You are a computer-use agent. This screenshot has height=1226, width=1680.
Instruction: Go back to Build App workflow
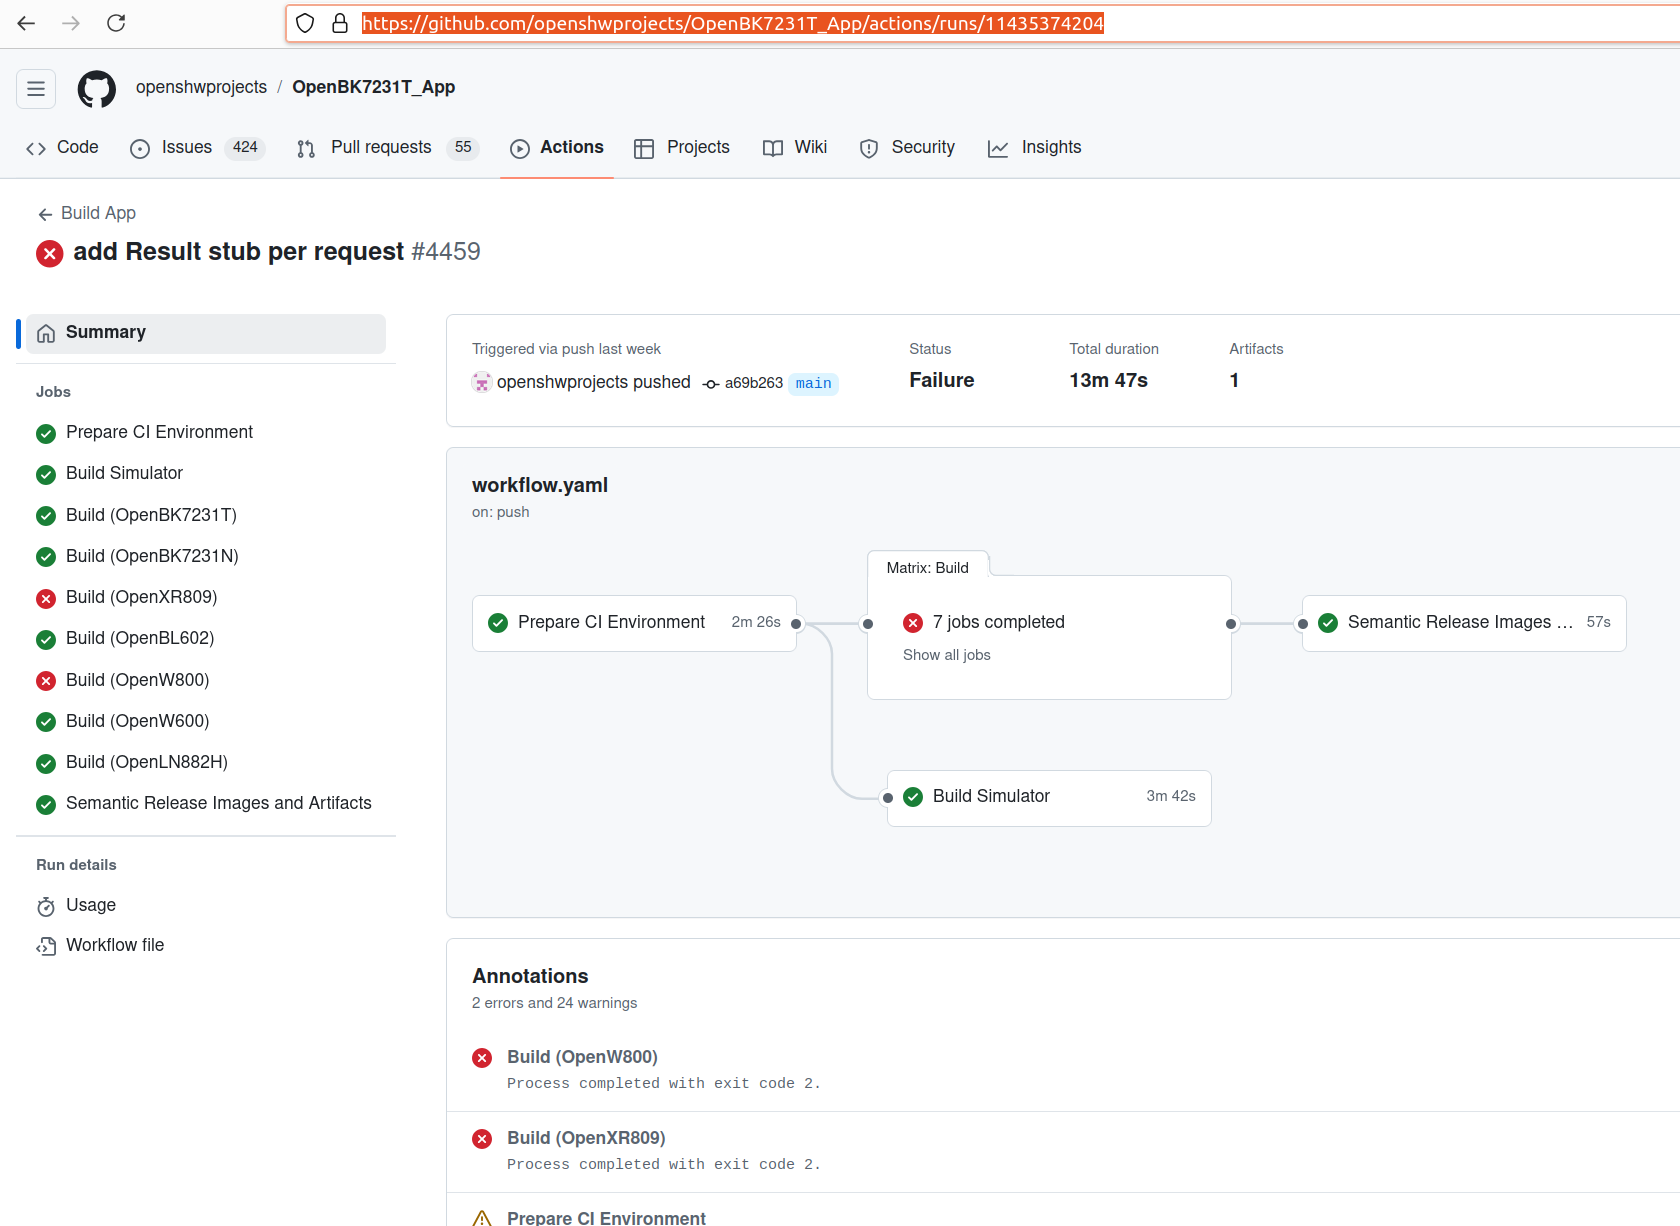click(86, 213)
